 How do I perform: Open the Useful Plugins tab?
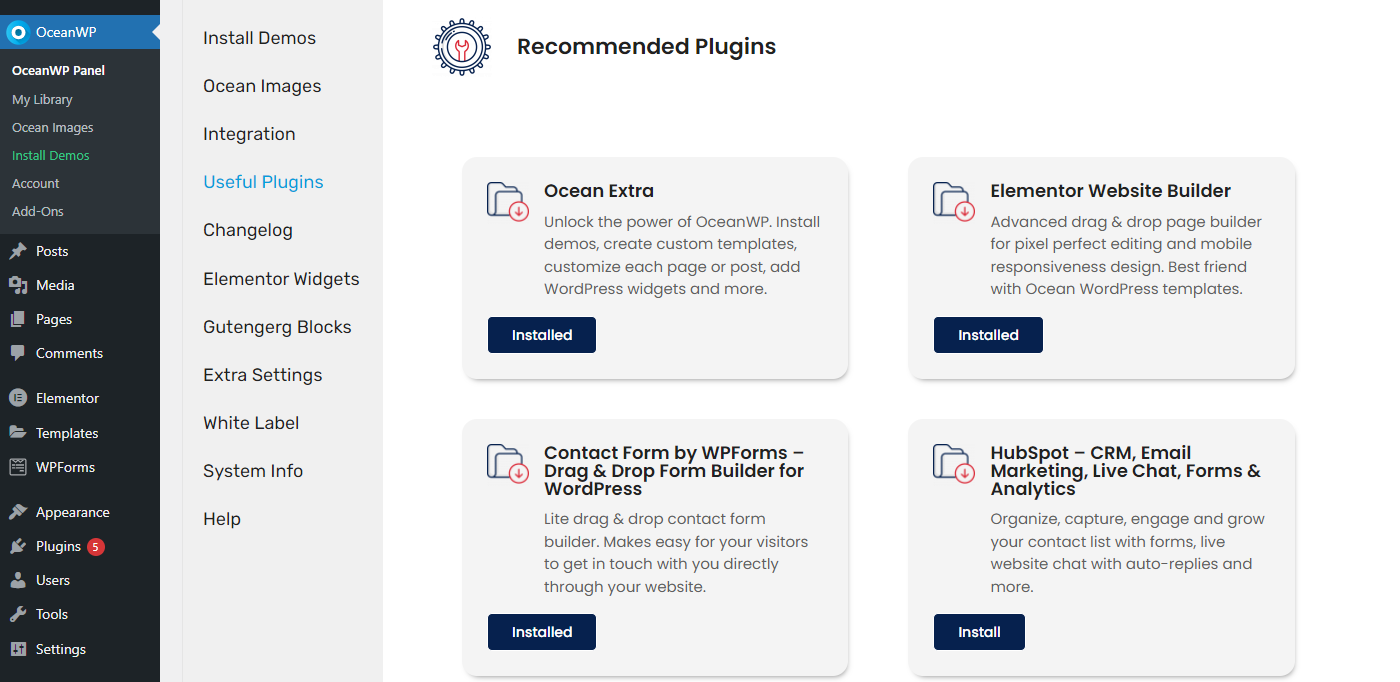click(x=263, y=182)
